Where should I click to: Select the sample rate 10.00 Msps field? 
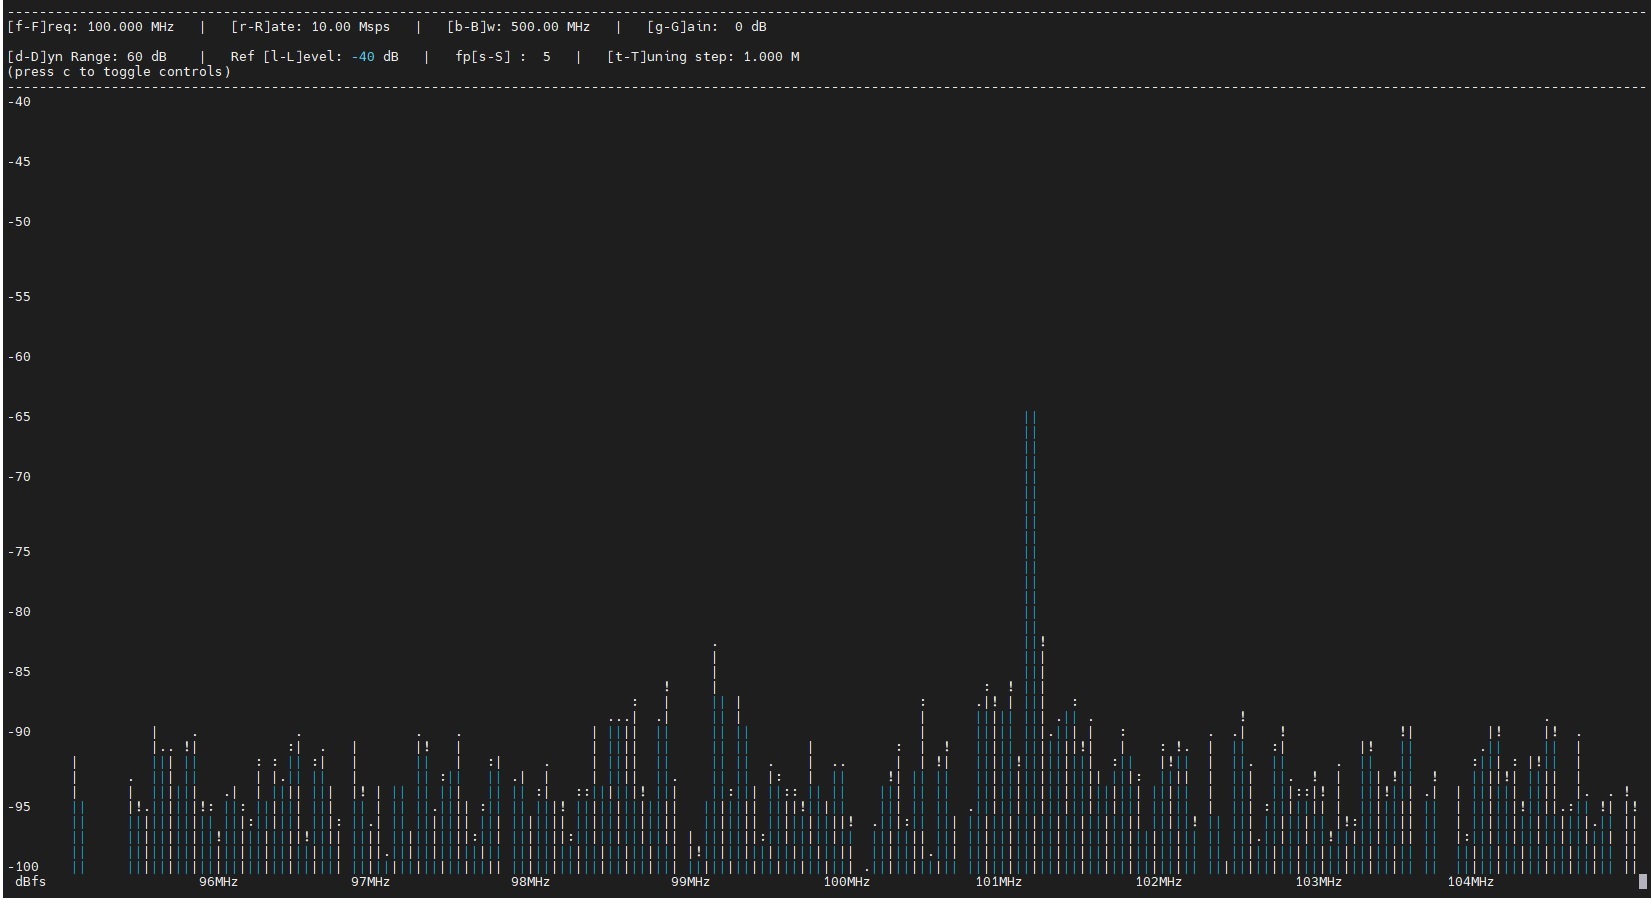point(350,27)
